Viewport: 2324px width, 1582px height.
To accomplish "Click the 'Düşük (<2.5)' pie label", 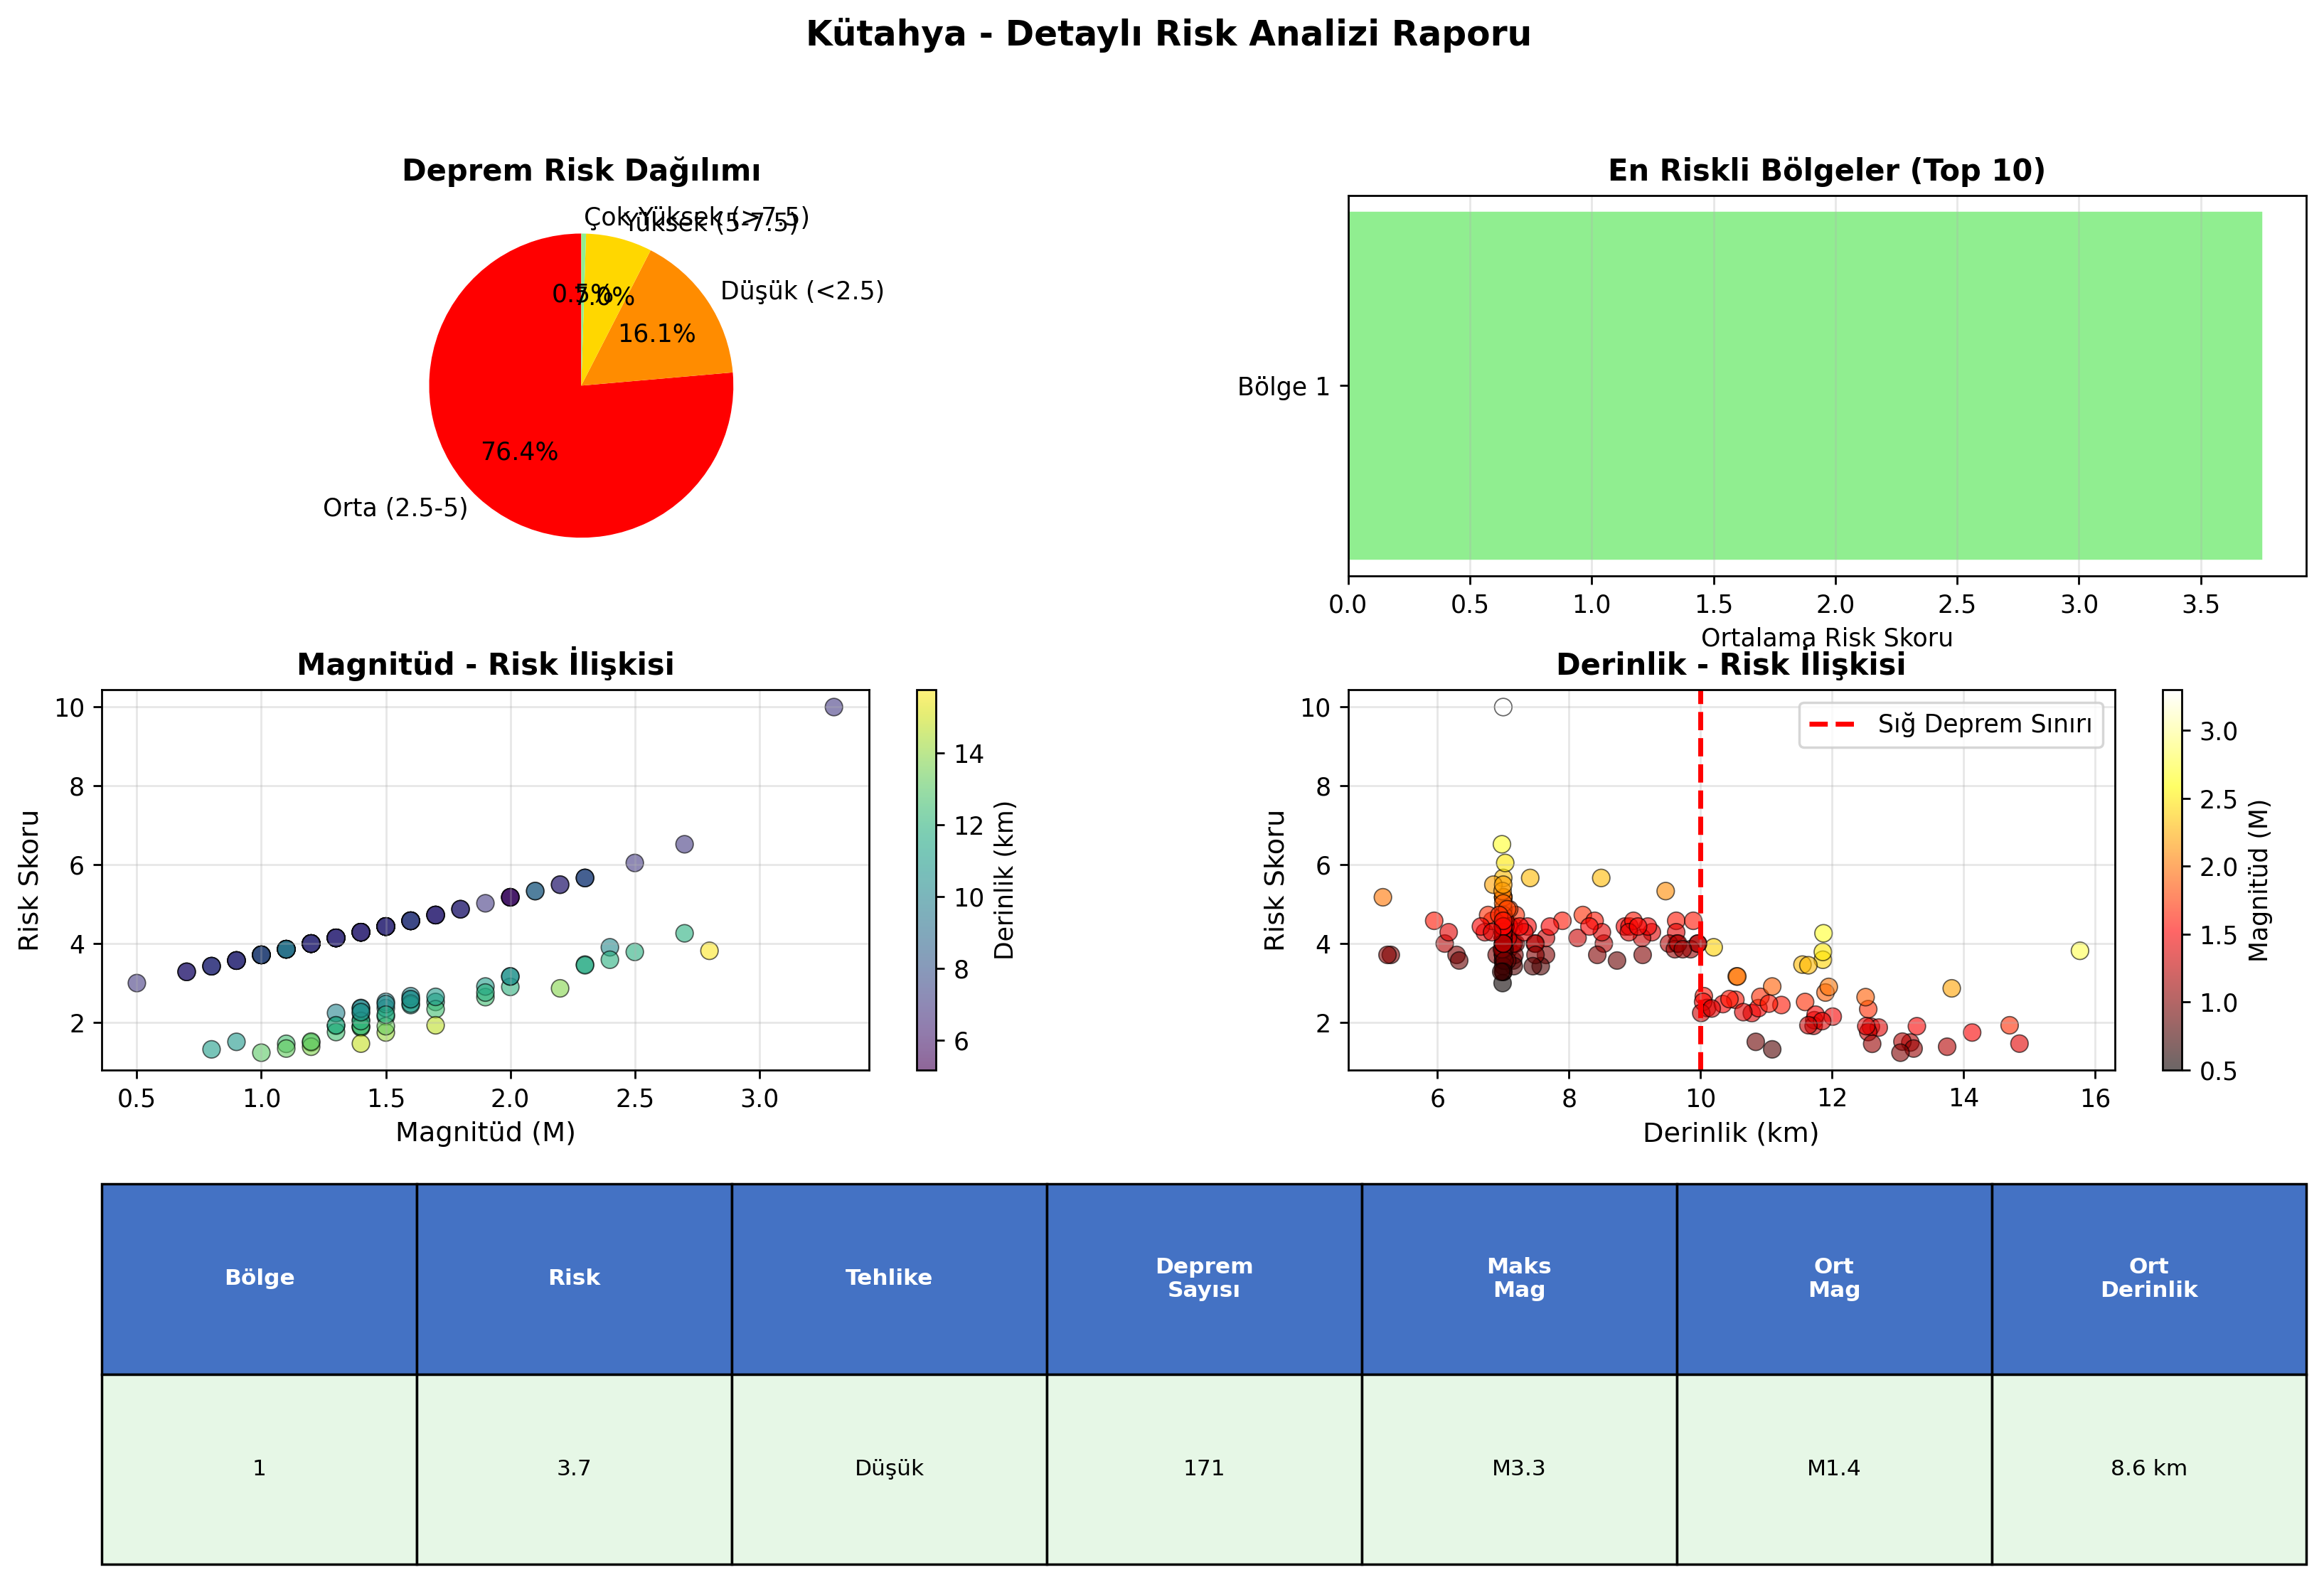I will pos(802,291).
